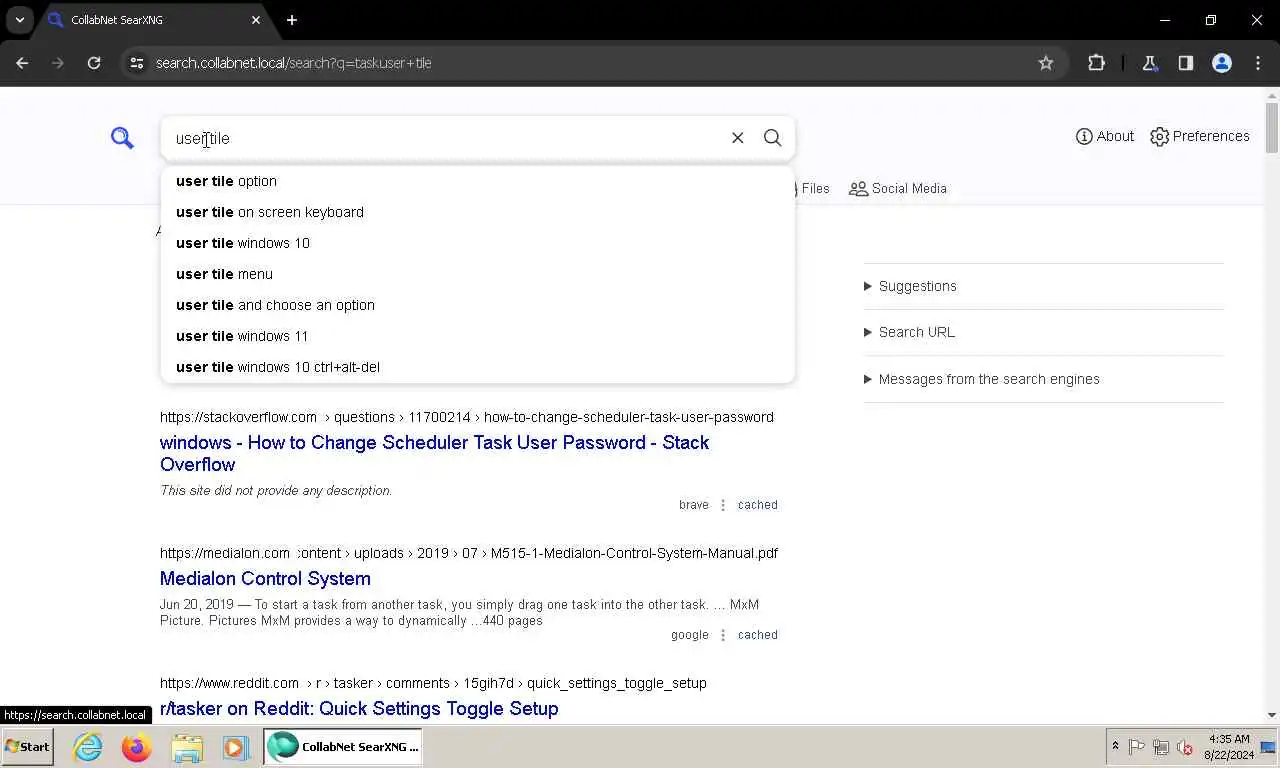The height and width of the screenshot is (768, 1280).
Task: Click the google engine label
Action: [689, 635]
